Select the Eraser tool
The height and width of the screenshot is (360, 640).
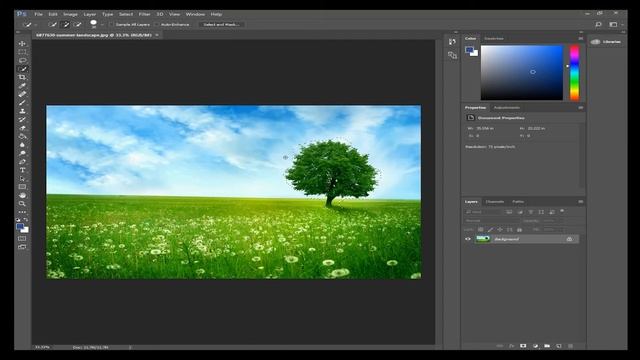click(22, 128)
